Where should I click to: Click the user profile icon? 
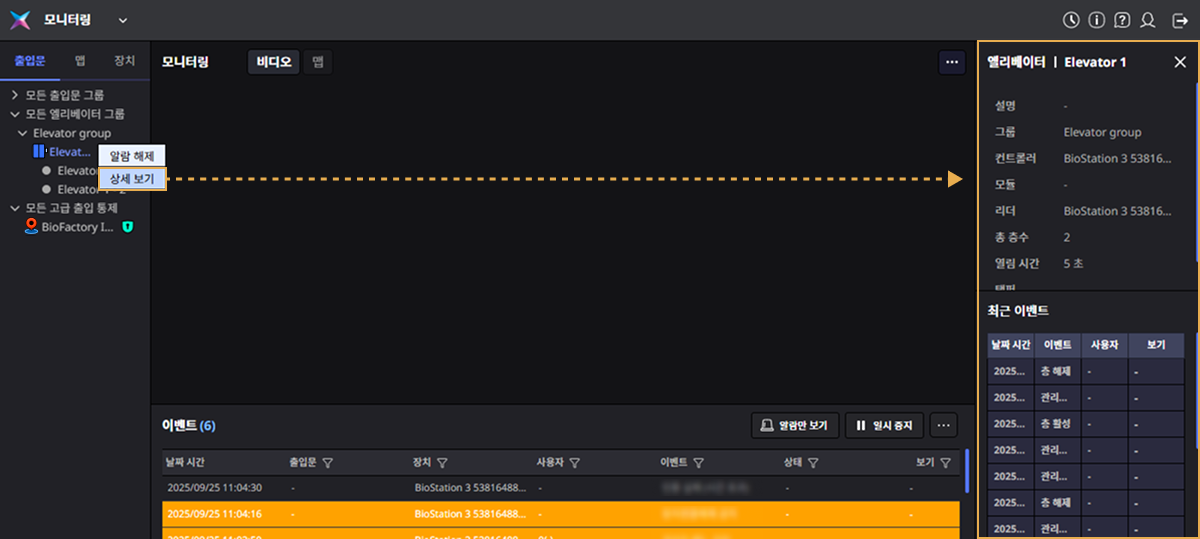pyautogui.click(x=1148, y=20)
